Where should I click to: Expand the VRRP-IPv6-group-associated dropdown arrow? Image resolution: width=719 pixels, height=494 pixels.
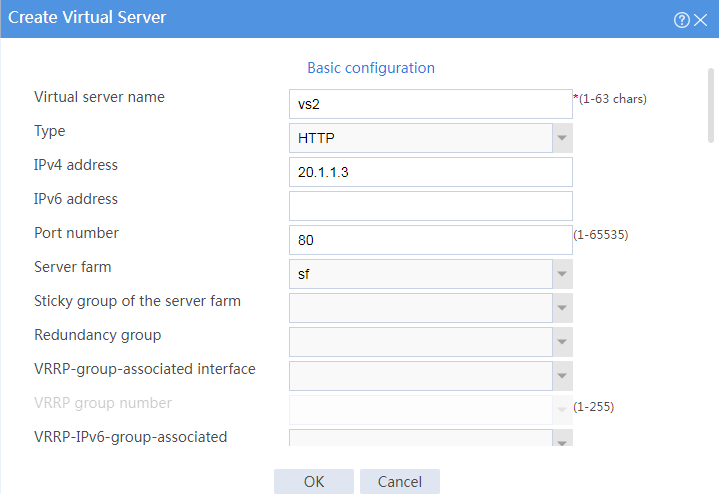(562, 438)
